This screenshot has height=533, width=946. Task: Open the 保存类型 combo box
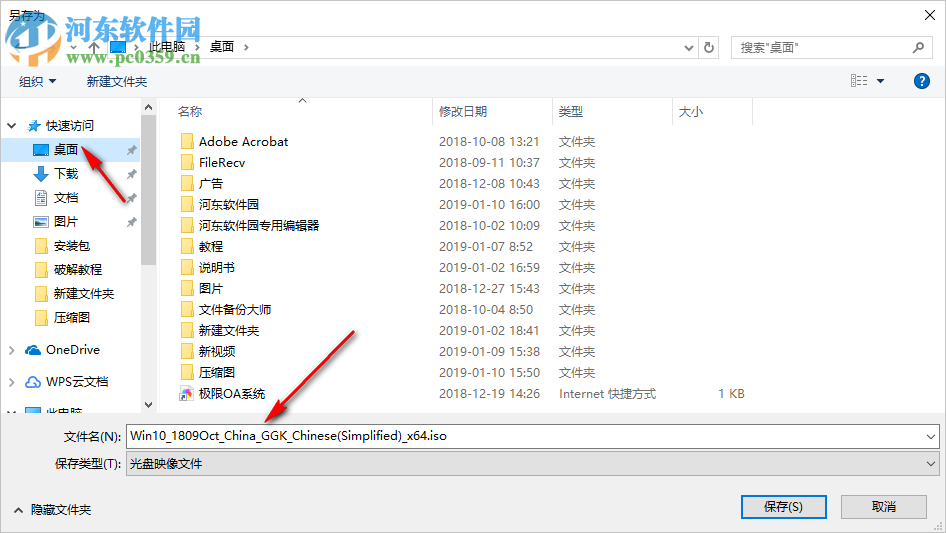[532, 464]
